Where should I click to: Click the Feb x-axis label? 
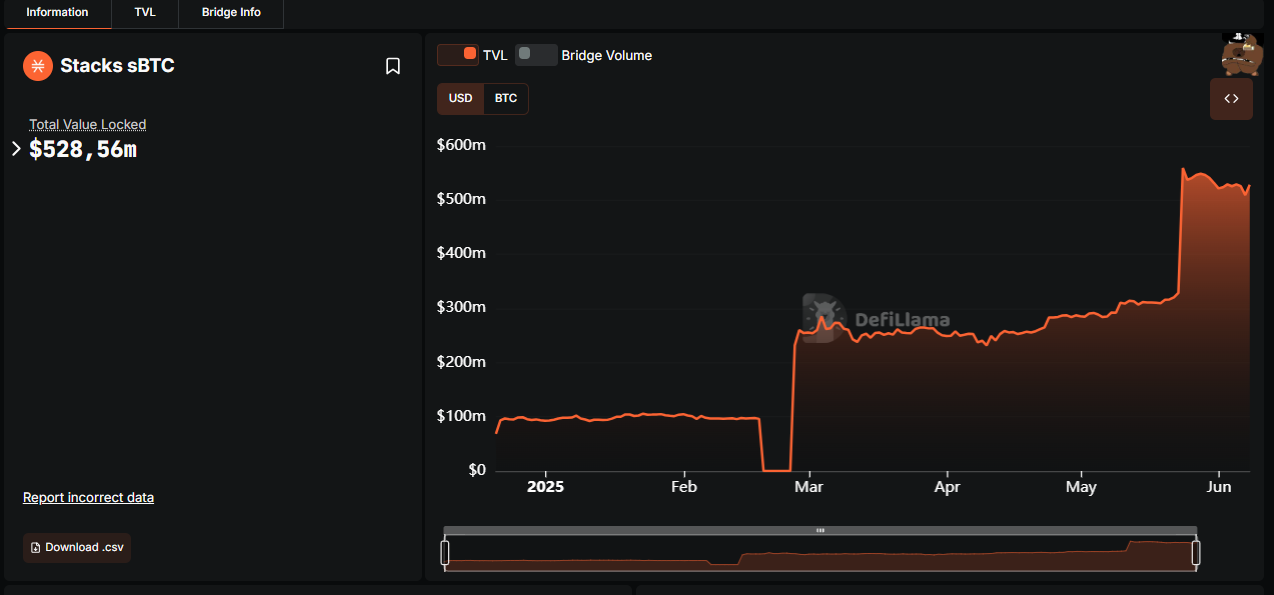[684, 487]
